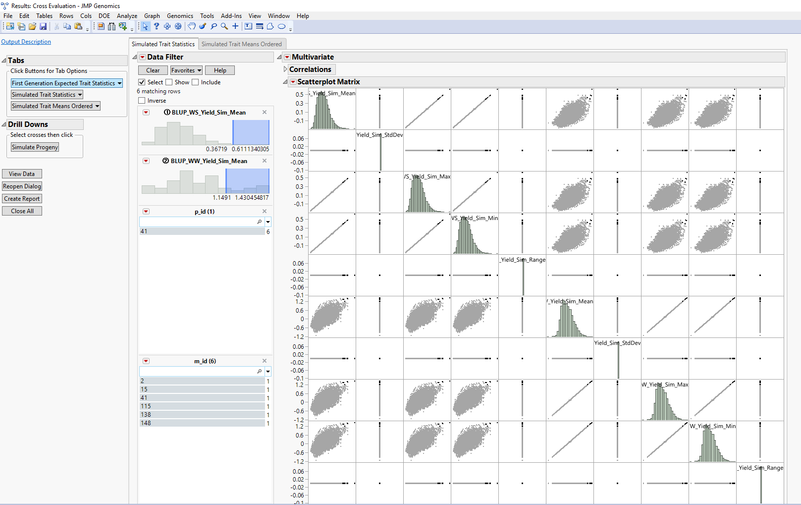Open the Genomics menu
Image resolution: width=801 pixels, height=505 pixels.
pos(180,16)
